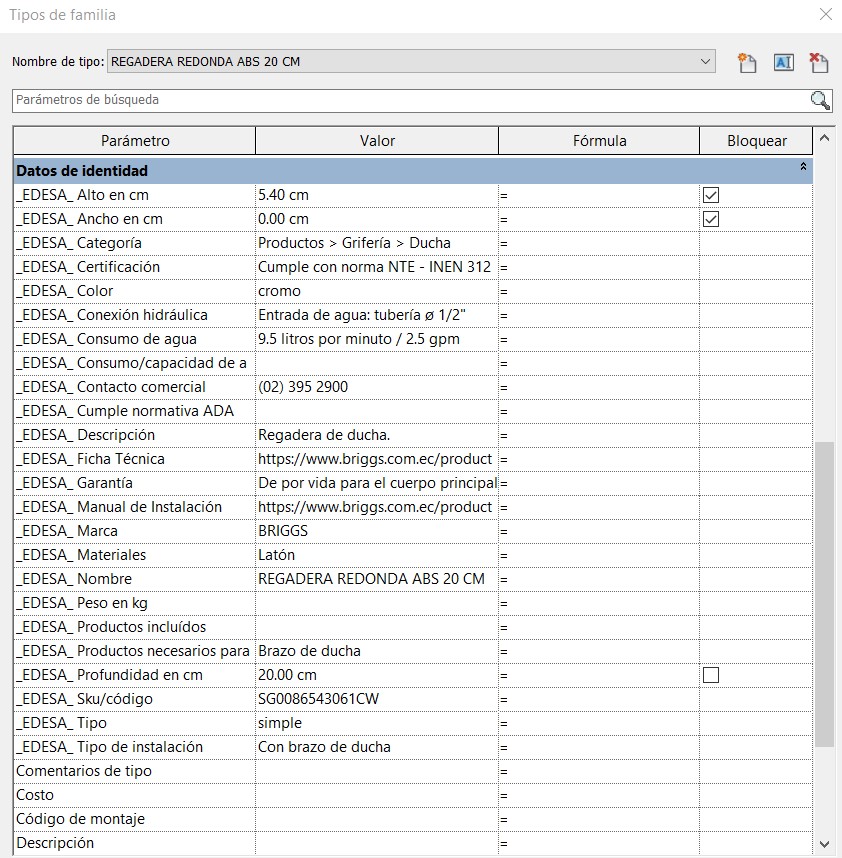Image resolution: width=842 pixels, height=858 pixels.
Task: Uncheck the lock for Ancho en cm
Action: [711, 219]
